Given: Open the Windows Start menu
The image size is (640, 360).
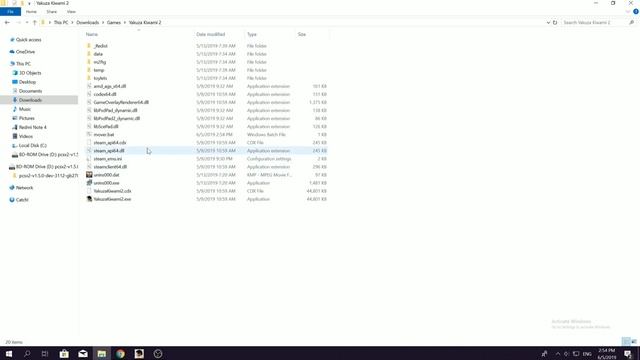Looking at the screenshot, I should 9,353.
